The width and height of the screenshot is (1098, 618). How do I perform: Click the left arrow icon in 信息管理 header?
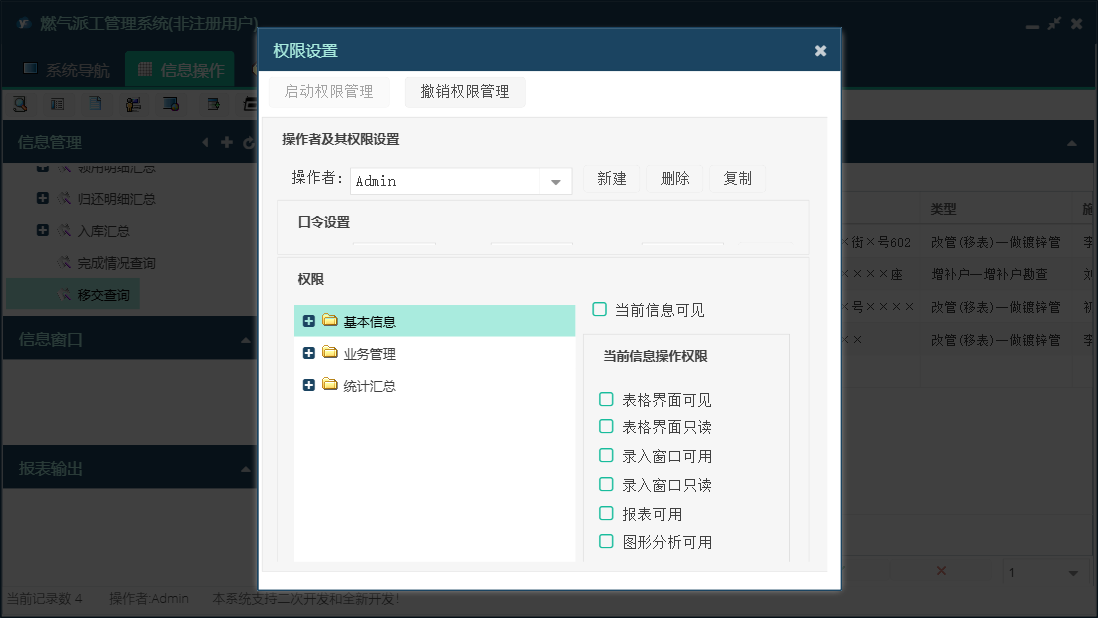[206, 143]
